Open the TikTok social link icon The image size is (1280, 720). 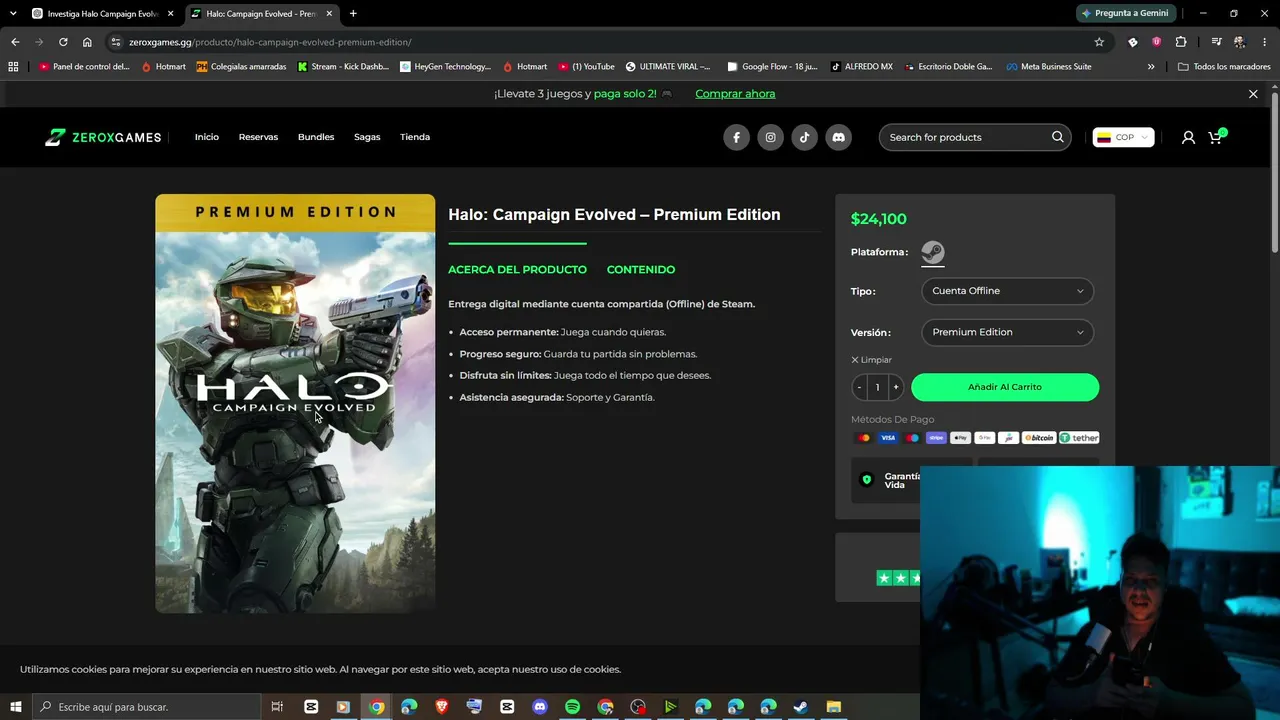coord(804,137)
